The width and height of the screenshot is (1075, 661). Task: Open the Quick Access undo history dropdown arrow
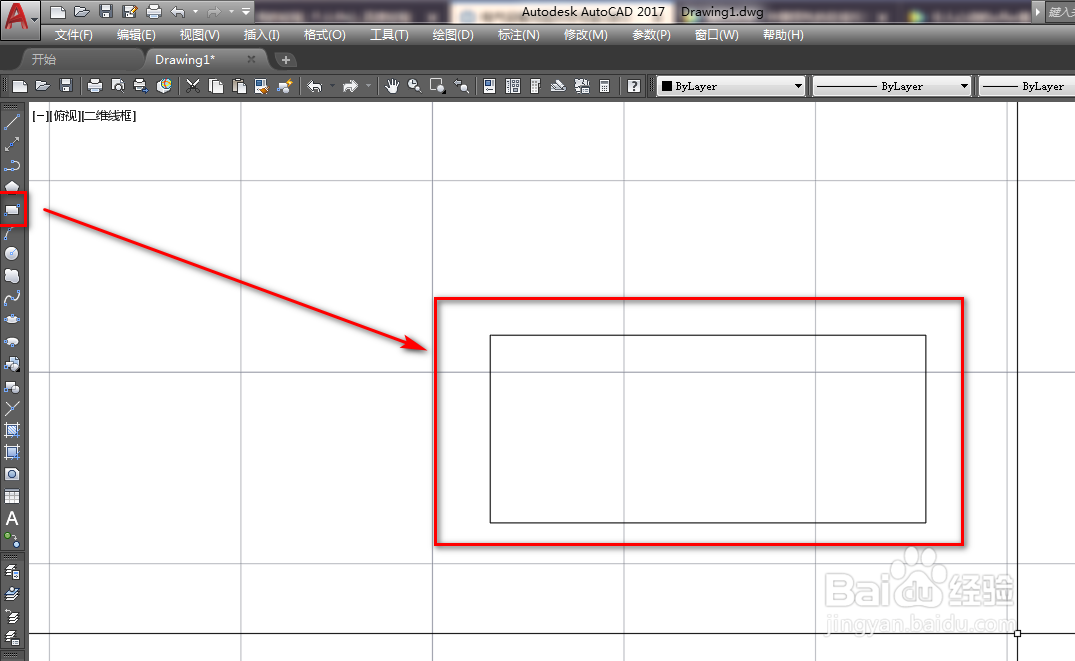coord(195,12)
